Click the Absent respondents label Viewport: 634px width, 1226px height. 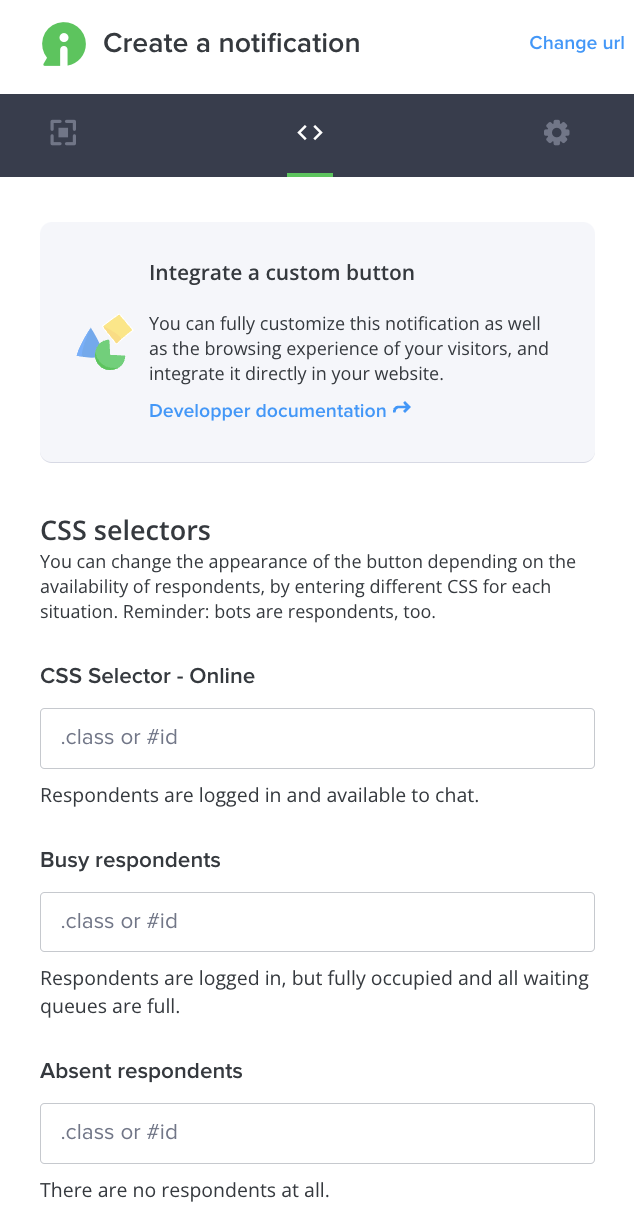coord(141,1071)
